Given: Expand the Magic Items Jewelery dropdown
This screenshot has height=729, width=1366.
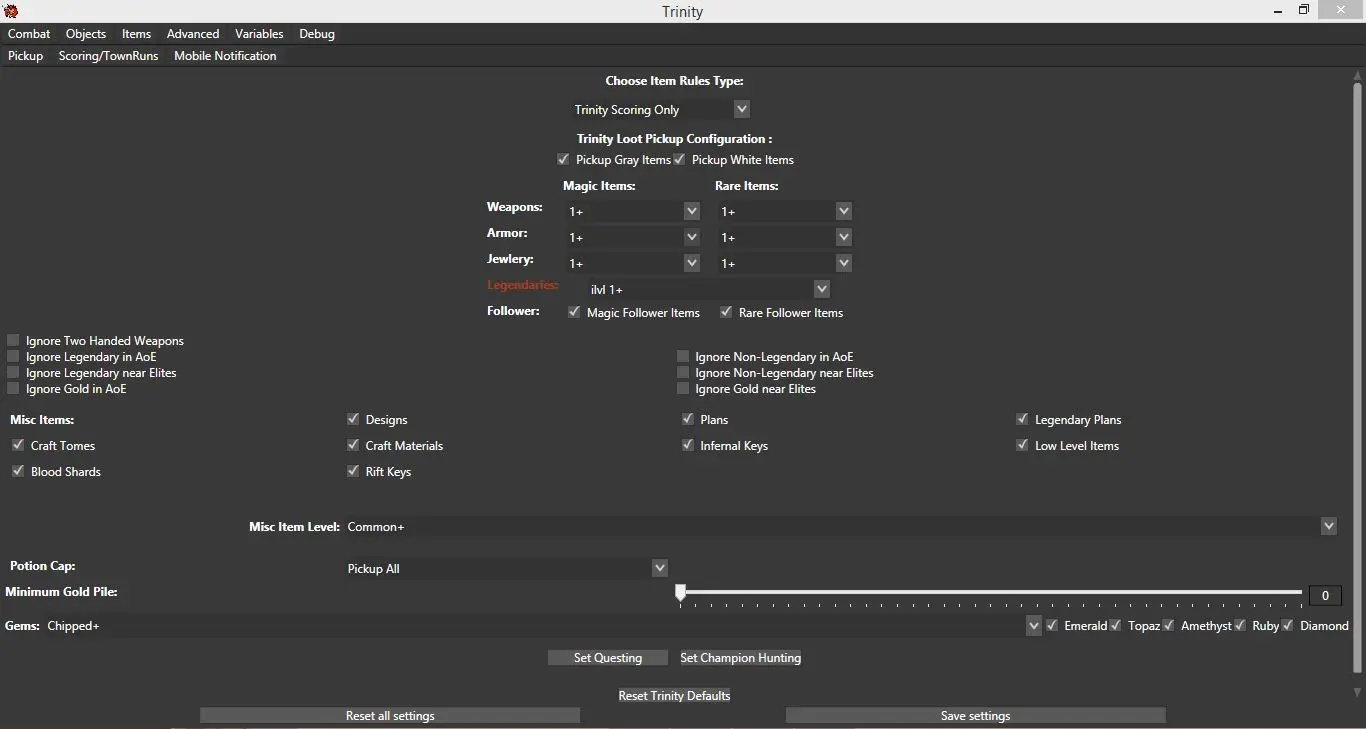Looking at the screenshot, I should coord(691,263).
